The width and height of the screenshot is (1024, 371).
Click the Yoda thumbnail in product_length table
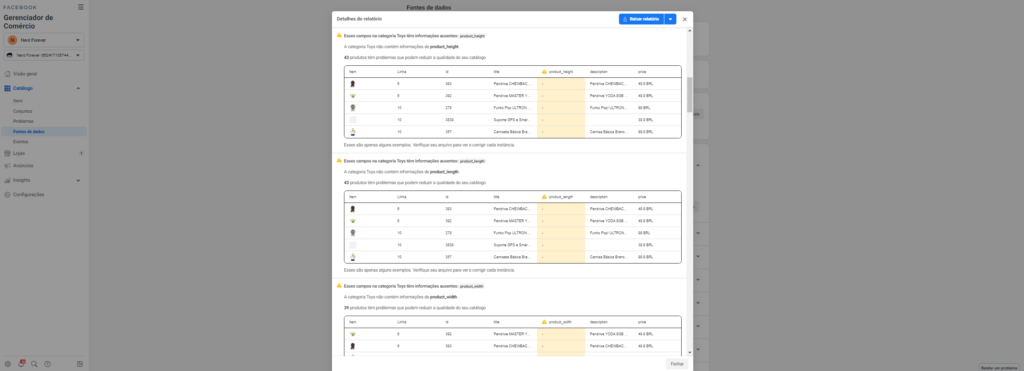point(353,221)
